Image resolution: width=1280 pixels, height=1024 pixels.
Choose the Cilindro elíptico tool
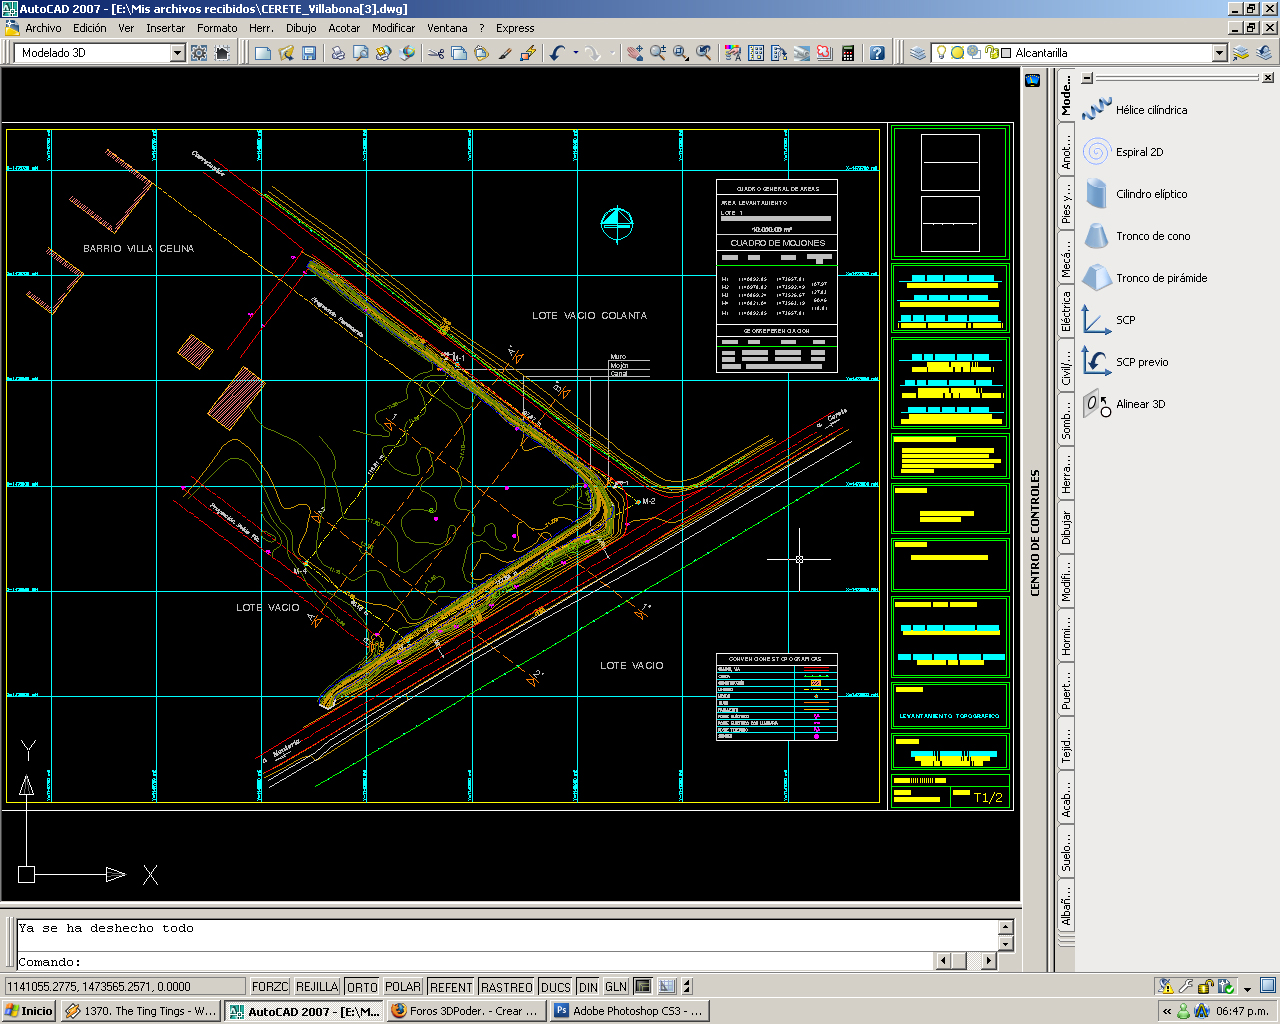click(x=1135, y=194)
